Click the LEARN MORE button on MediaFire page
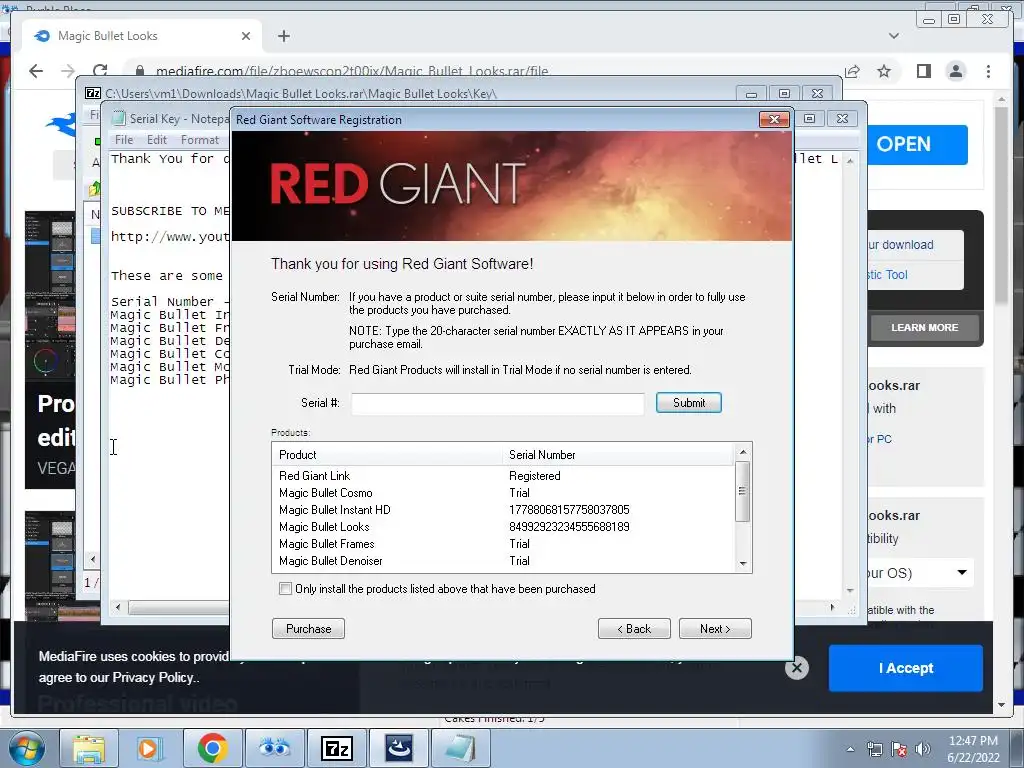Screen dimensions: 1024x768 [x=924, y=327]
